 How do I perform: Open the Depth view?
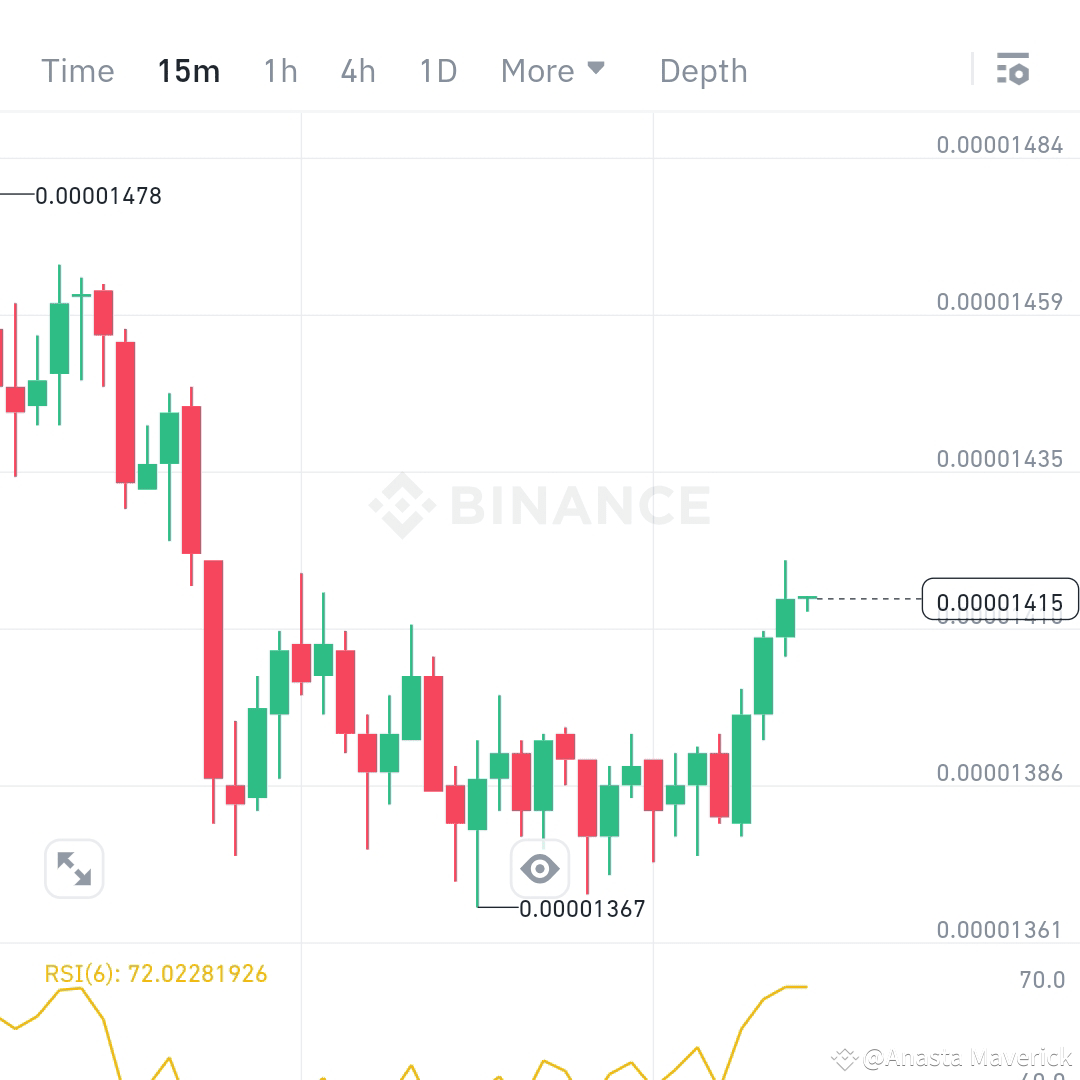[x=703, y=70]
